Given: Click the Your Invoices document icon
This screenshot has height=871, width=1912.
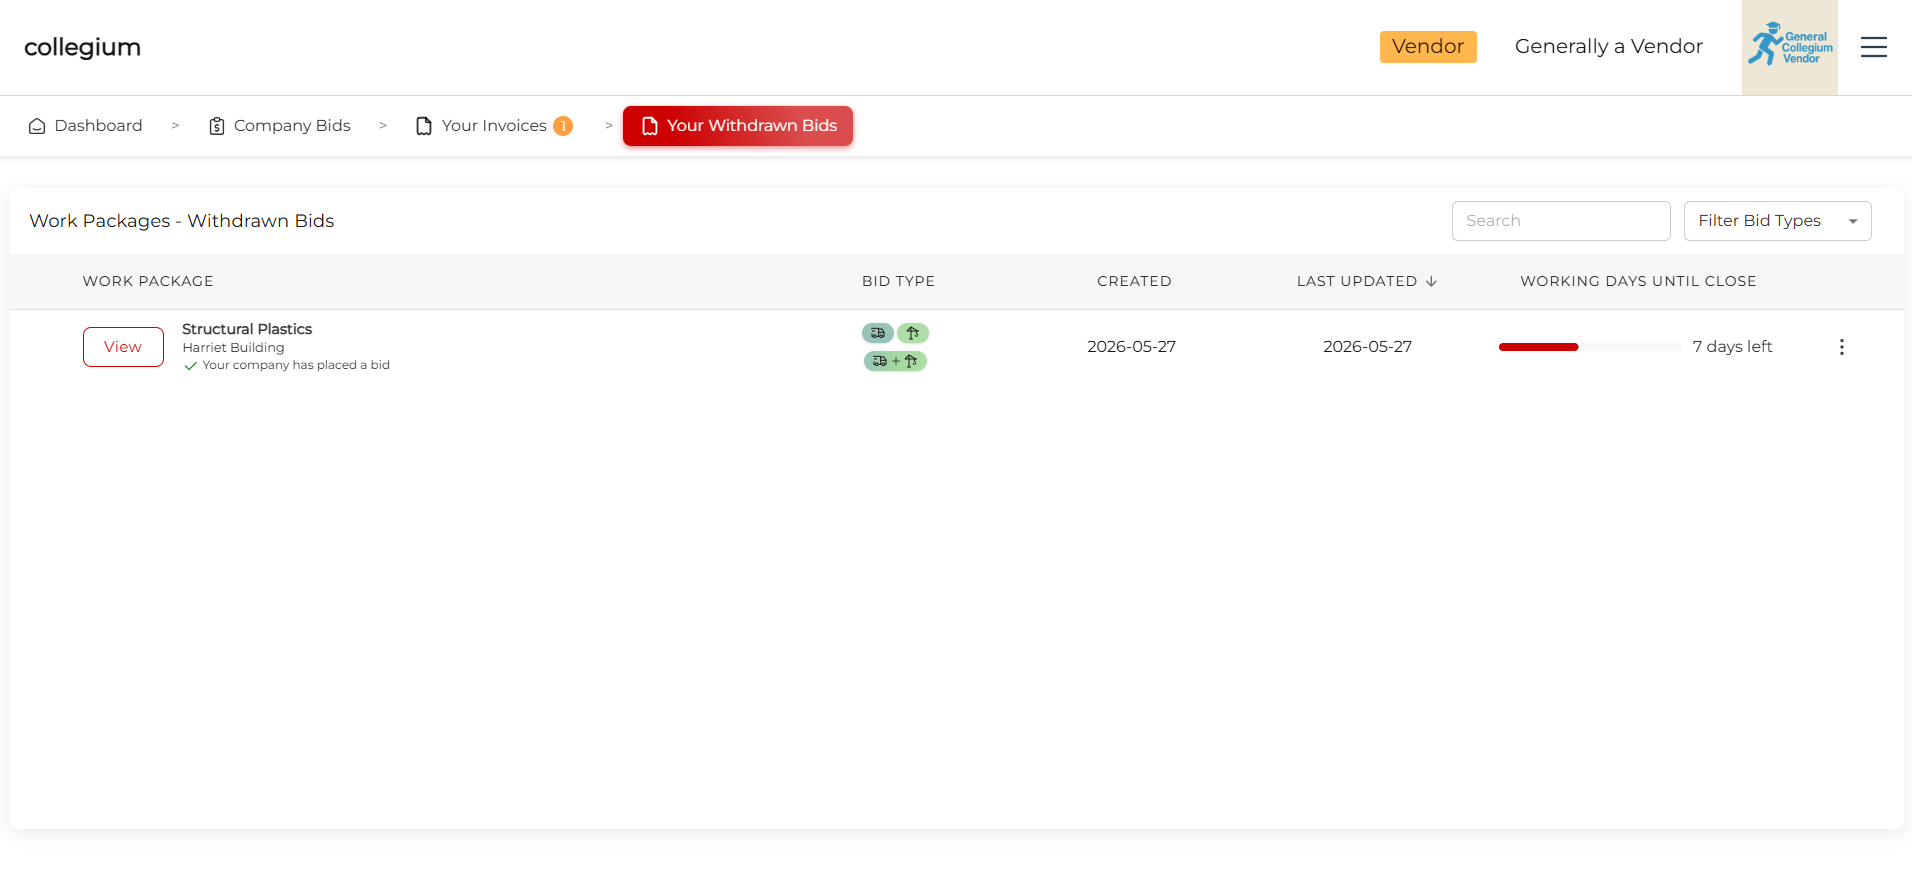Looking at the screenshot, I should (424, 126).
